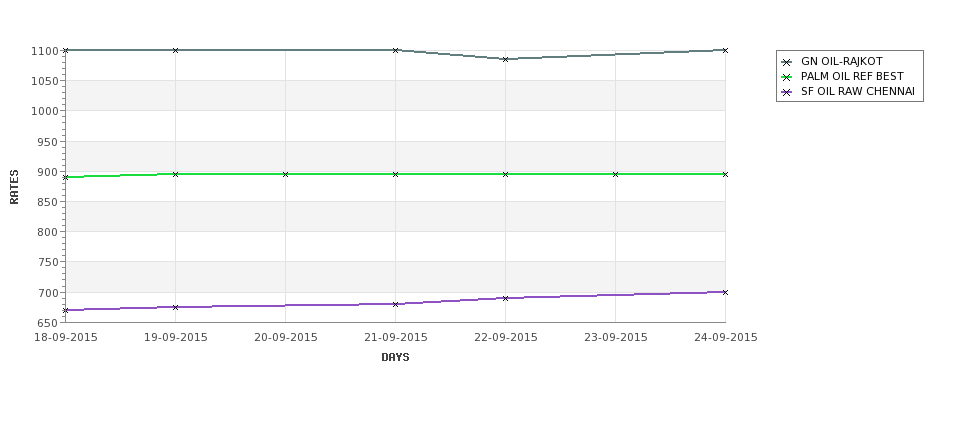Click the 1100 rate axis label
The height and width of the screenshot is (429, 975).
[x=45, y=51]
